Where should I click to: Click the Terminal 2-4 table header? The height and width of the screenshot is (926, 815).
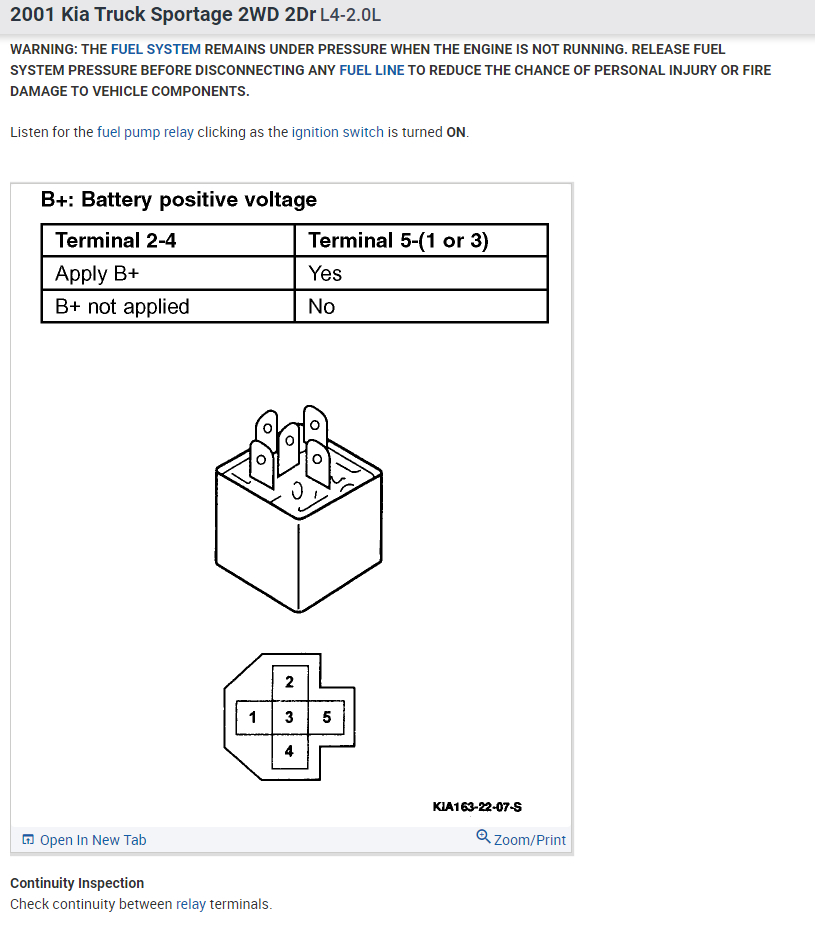tap(116, 240)
